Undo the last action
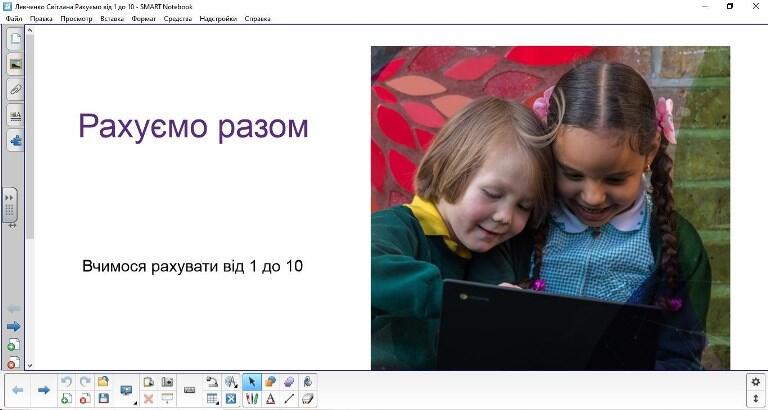 click(x=67, y=382)
